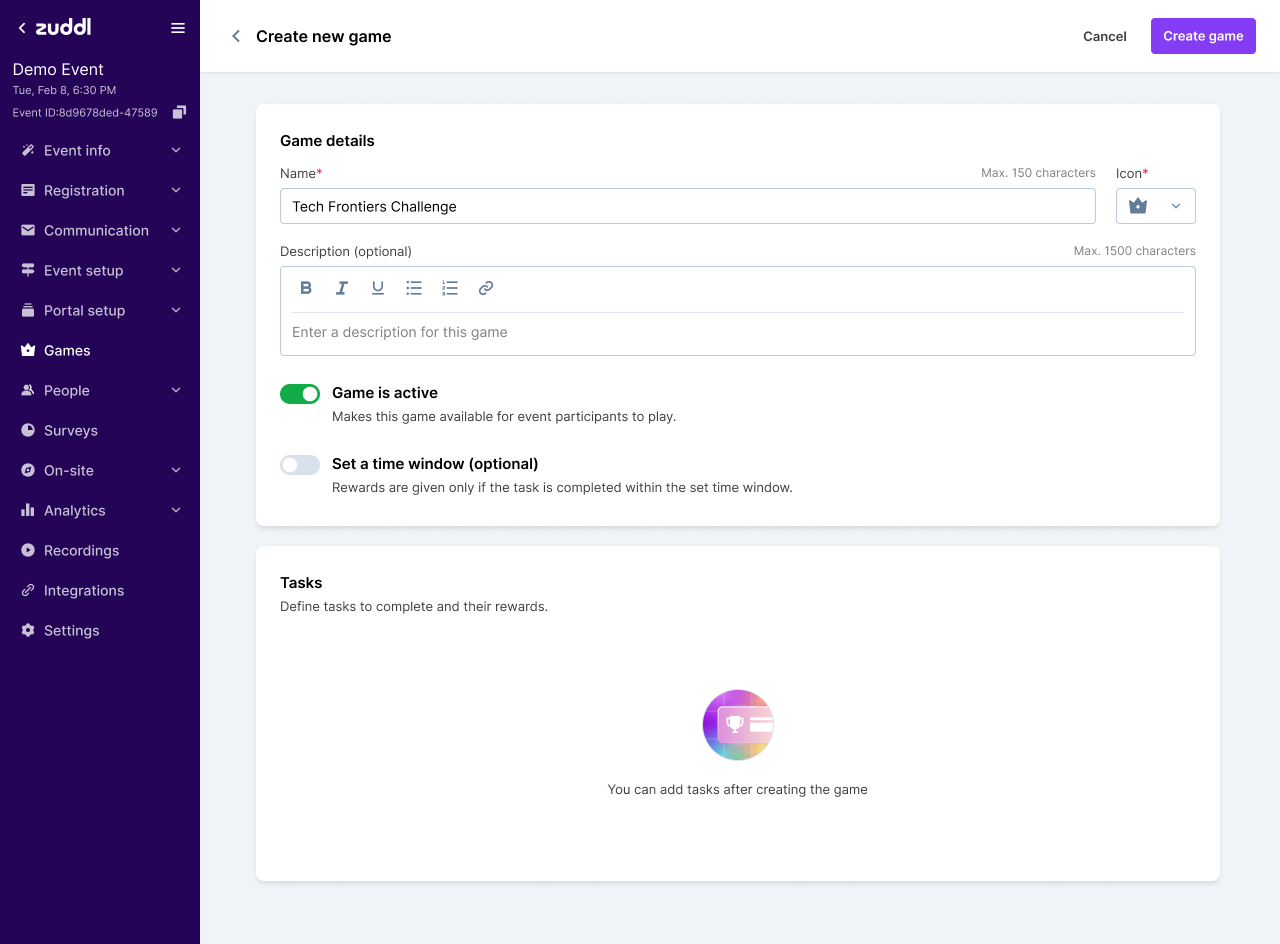Expand Event setup chevron
The image size is (1280, 944).
(176, 270)
